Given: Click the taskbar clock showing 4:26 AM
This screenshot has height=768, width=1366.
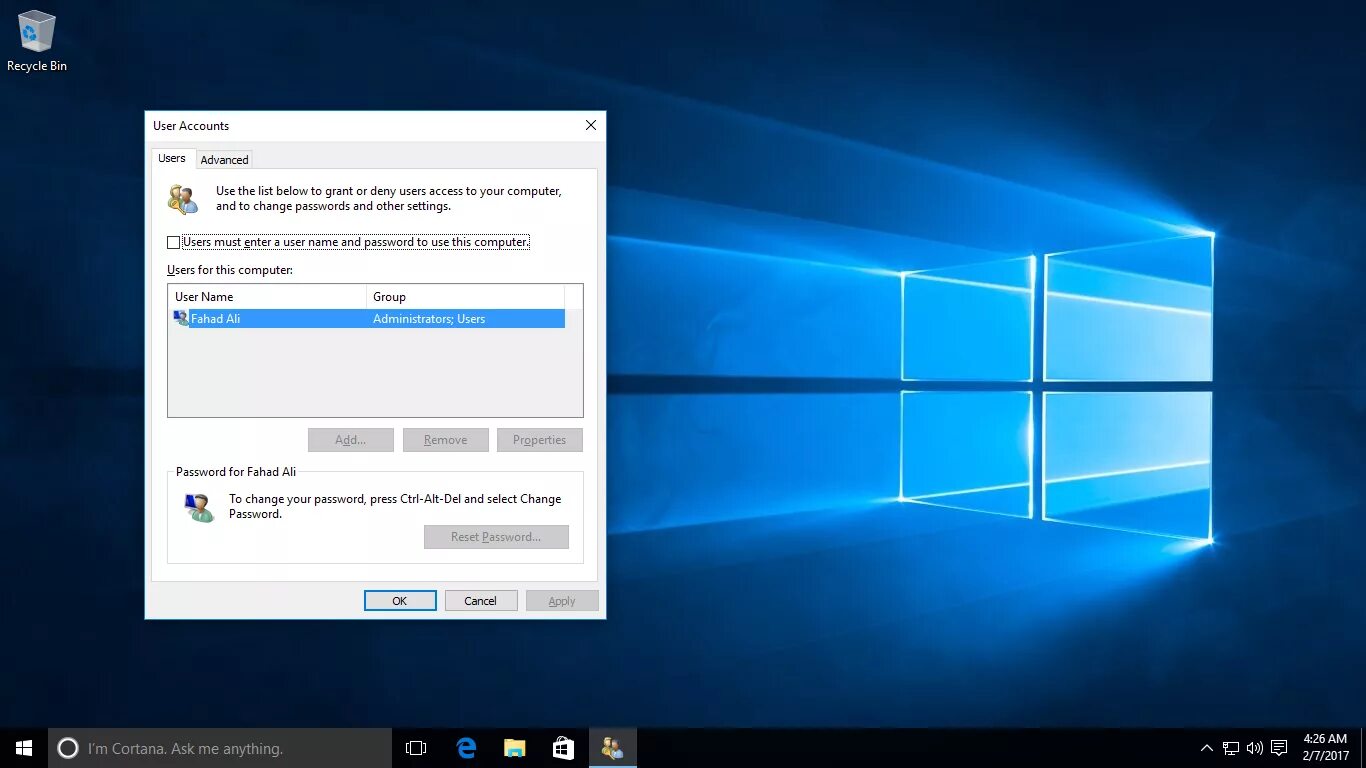Looking at the screenshot, I should [1325, 748].
